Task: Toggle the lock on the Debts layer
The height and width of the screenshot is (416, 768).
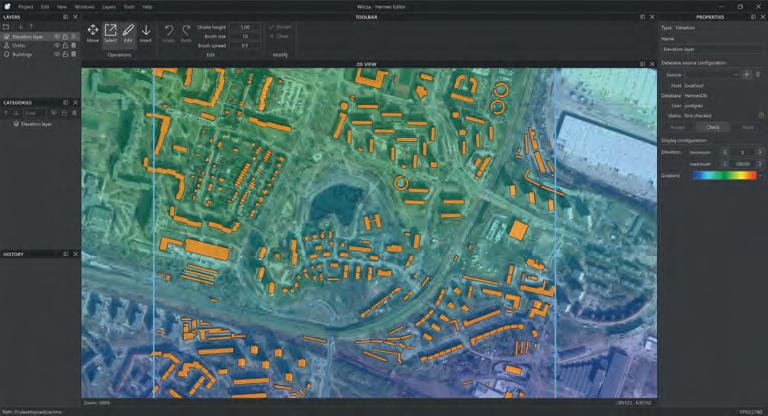Action: click(x=65, y=45)
